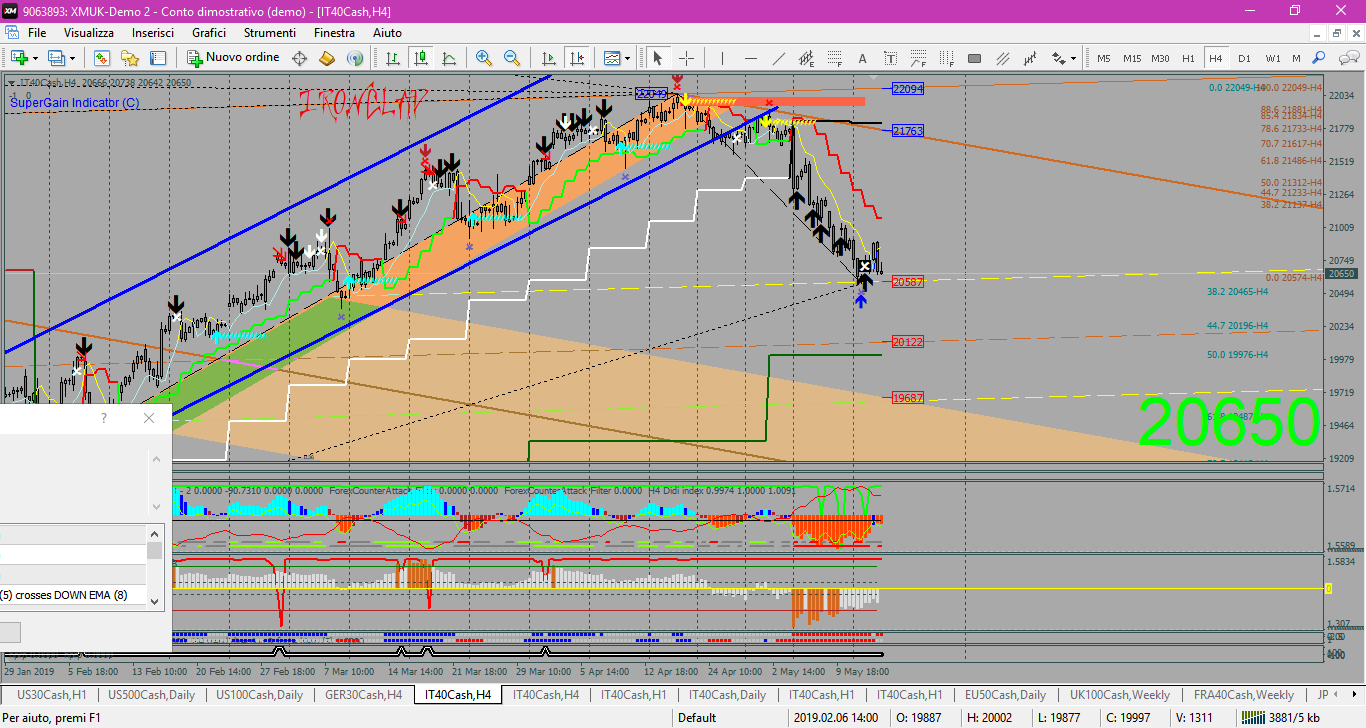Click the Default profile in status bar
Image resolution: width=1366 pixels, height=728 pixels.
pyautogui.click(x=697, y=717)
